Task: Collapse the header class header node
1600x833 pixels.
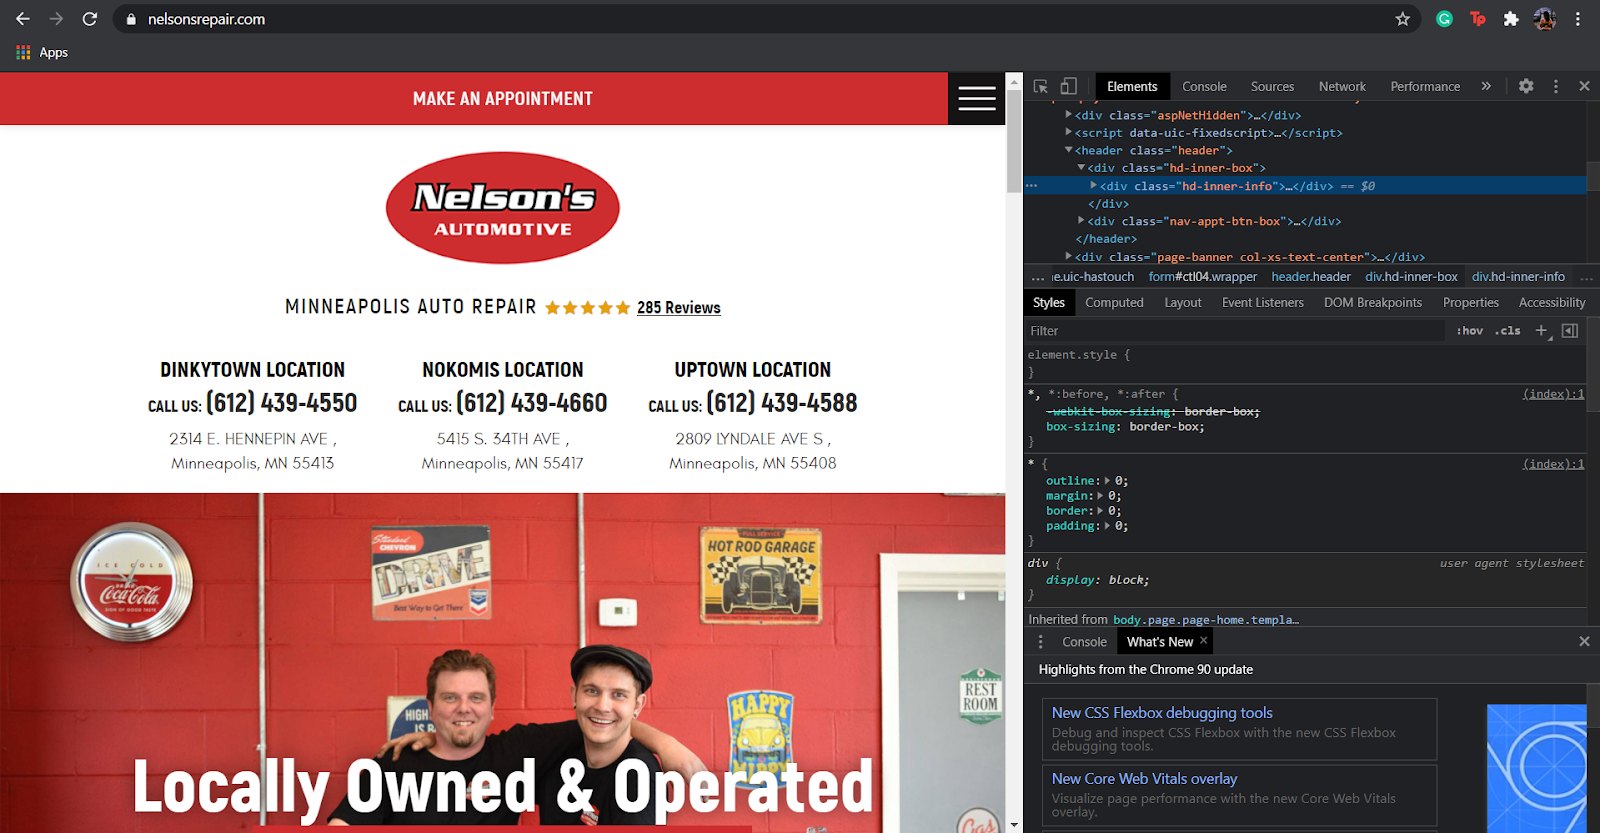Action: coord(1069,150)
